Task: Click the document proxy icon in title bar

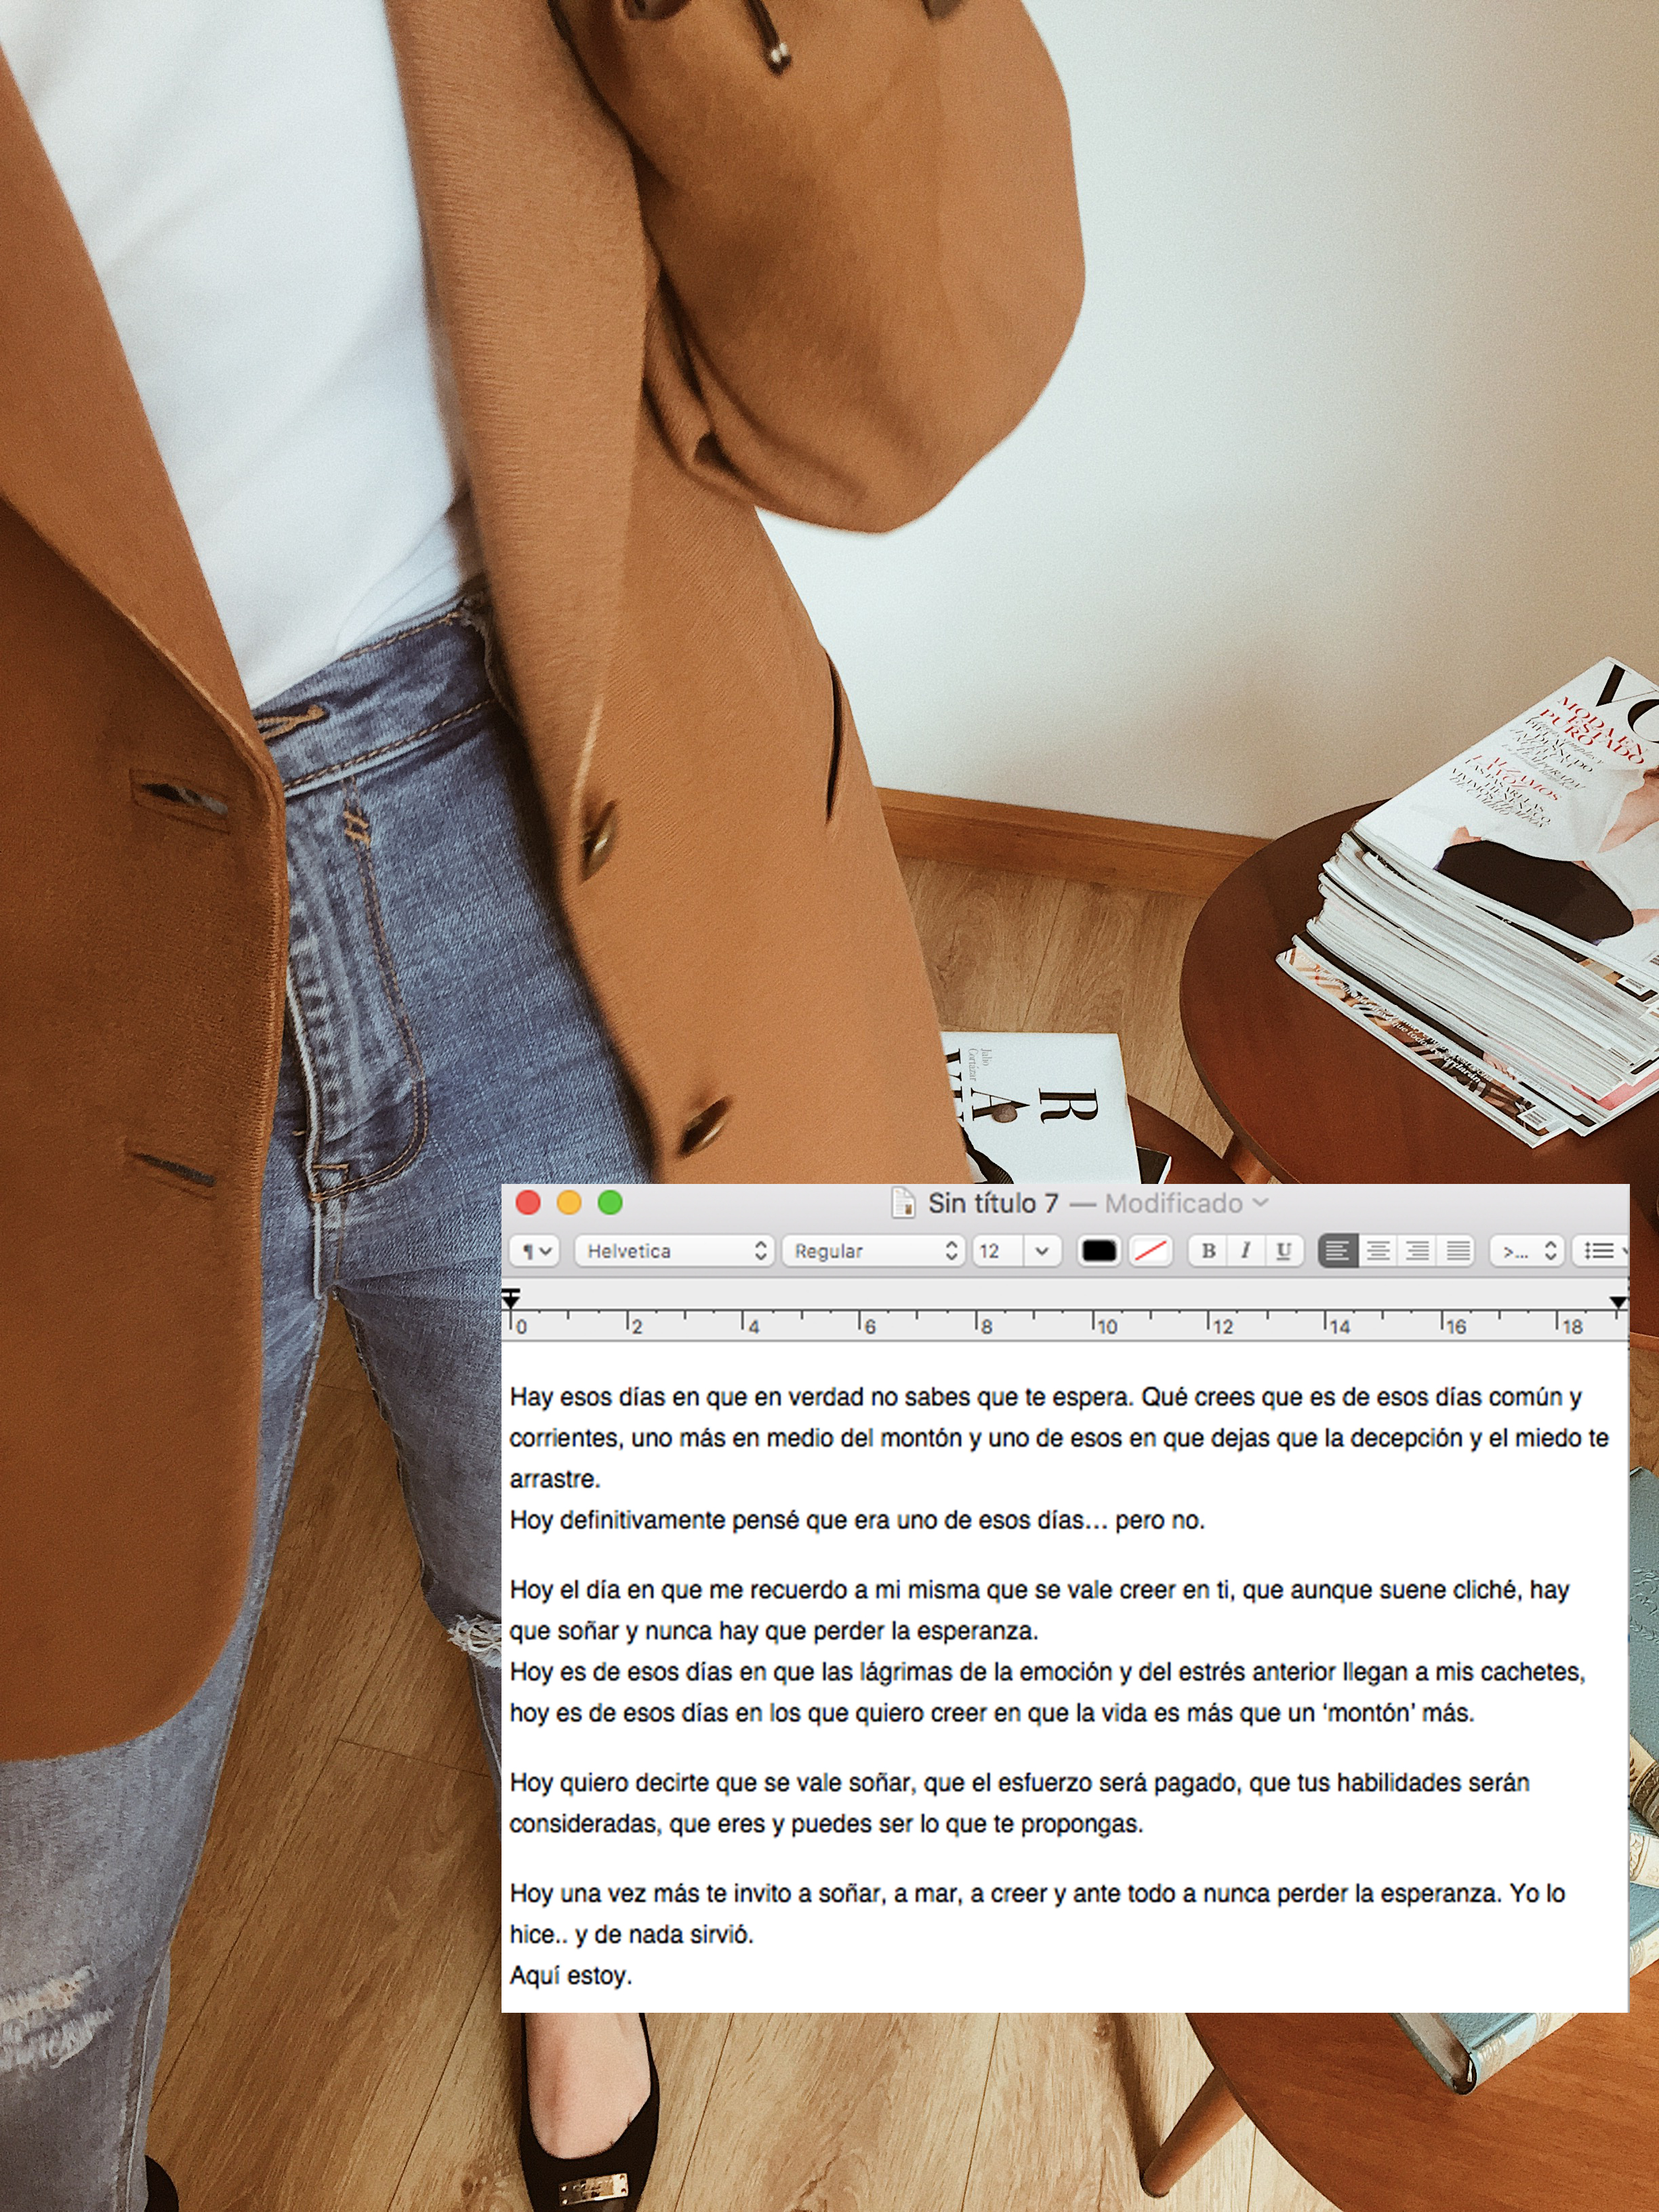Action: [x=903, y=1203]
